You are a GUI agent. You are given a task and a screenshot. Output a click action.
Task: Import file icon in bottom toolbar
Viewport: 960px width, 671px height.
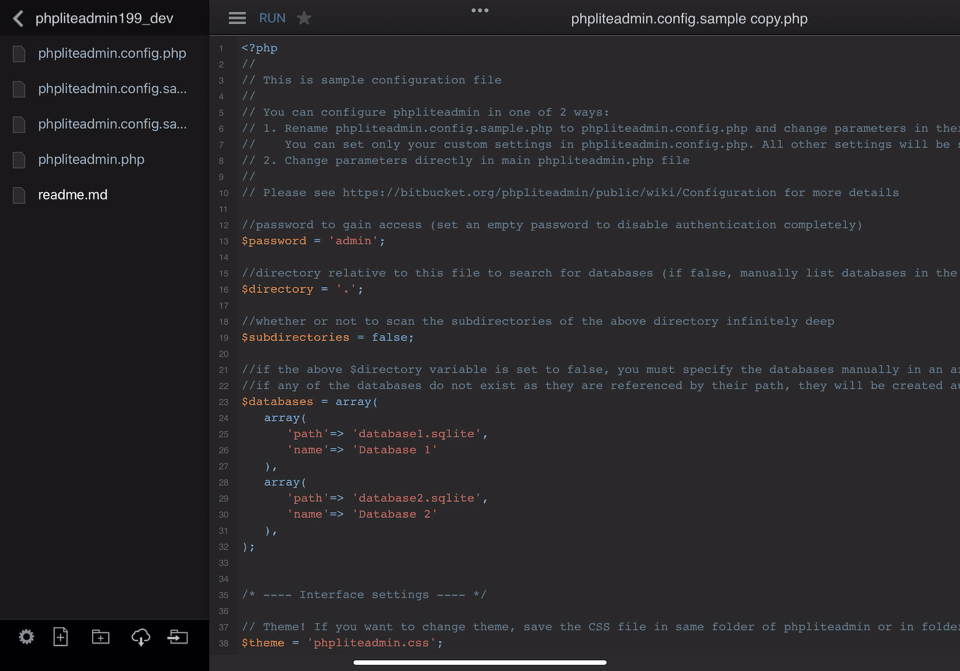(178, 637)
